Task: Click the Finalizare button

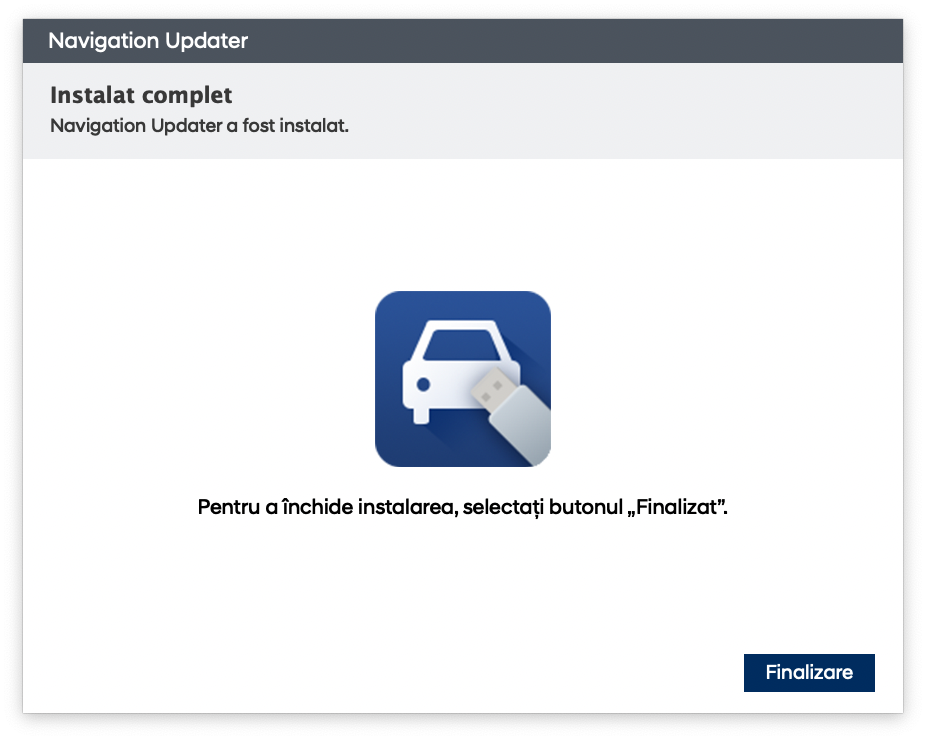Action: (x=809, y=672)
